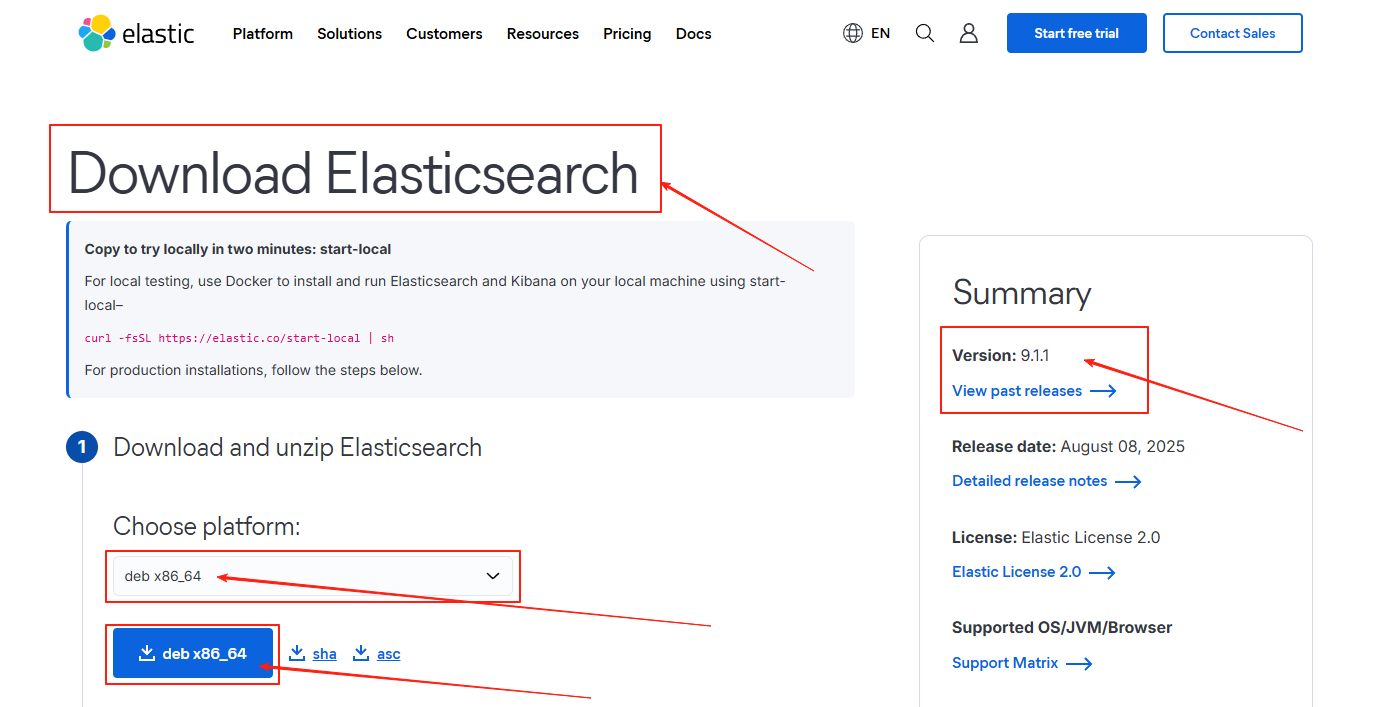This screenshot has width=1398, height=707.
Task: Open the user account icon
Action: click(968, 33)
